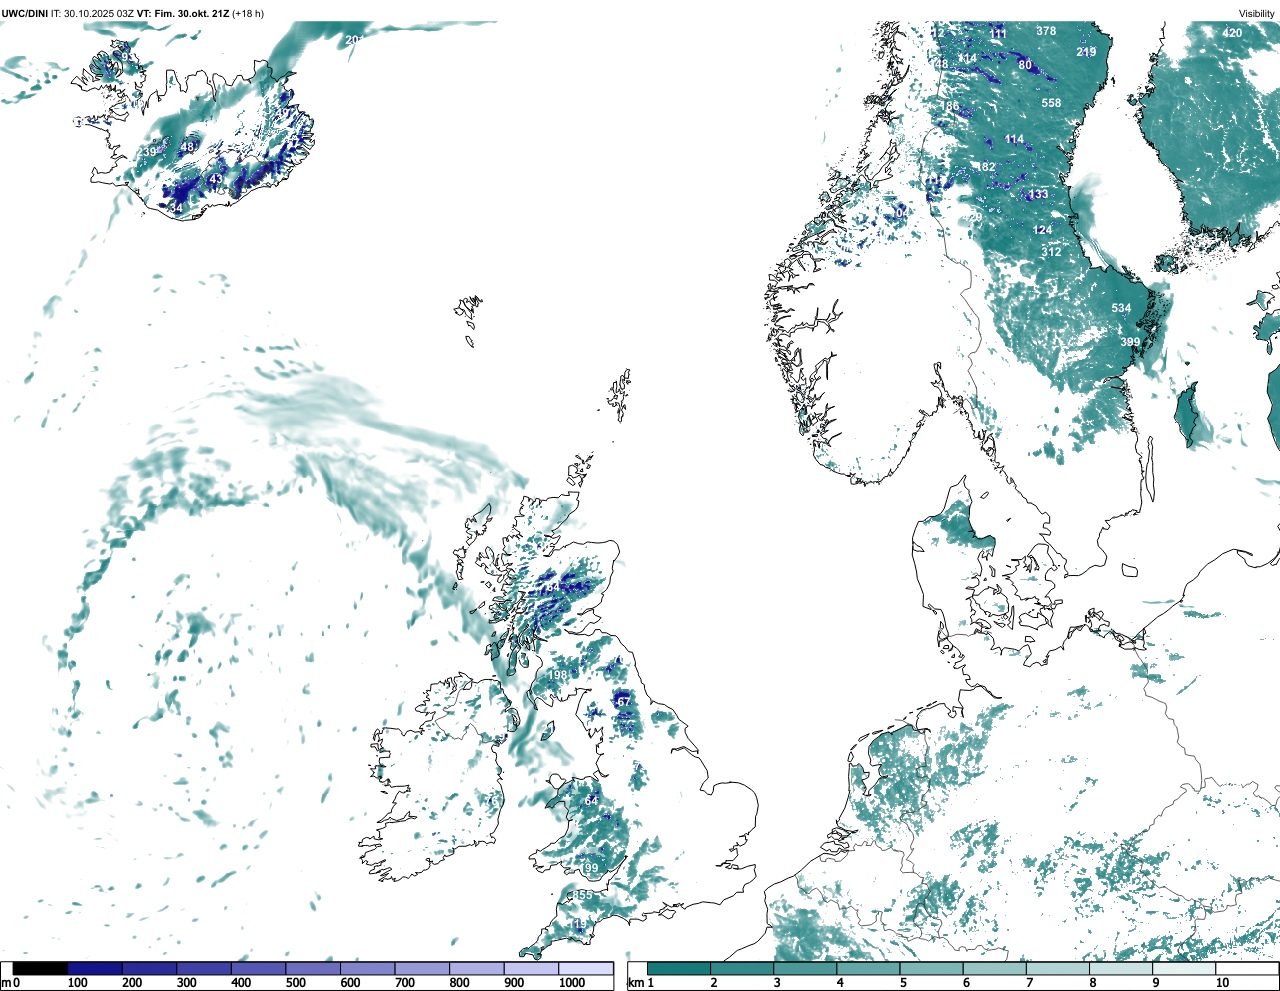The image size is (1280, 991).
Task: Click the 1–2 km dark teal swatch
Action: coord(679,968)
